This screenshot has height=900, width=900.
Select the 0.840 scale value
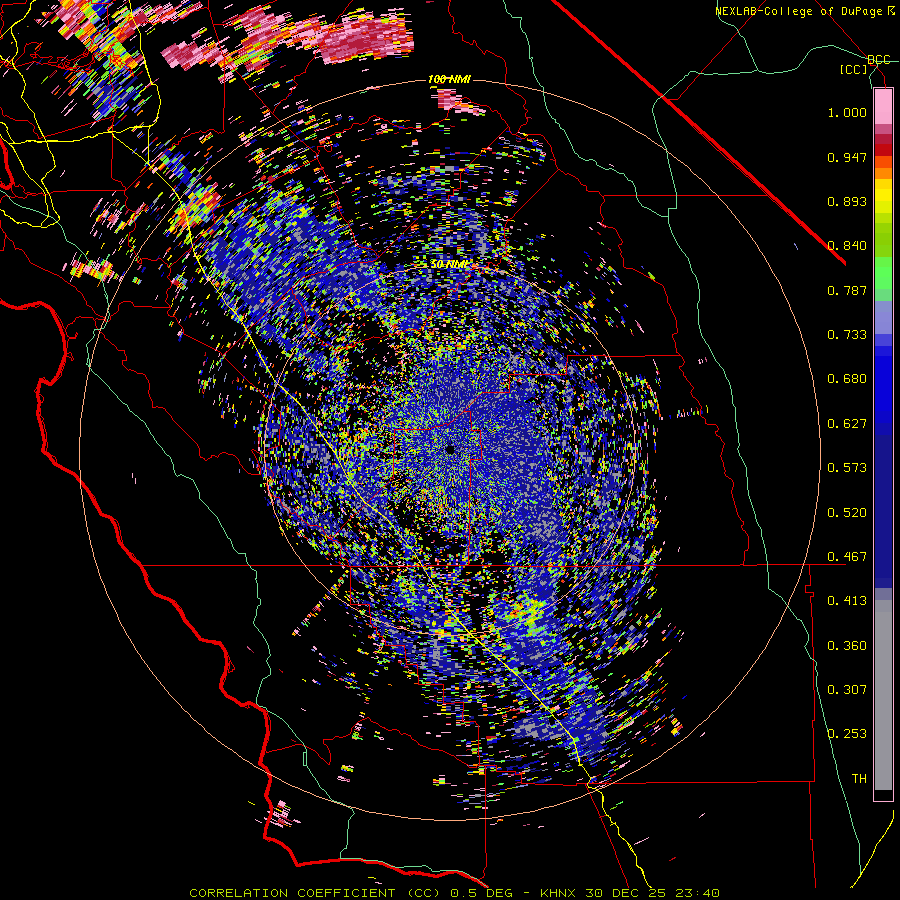coord(847,246)
